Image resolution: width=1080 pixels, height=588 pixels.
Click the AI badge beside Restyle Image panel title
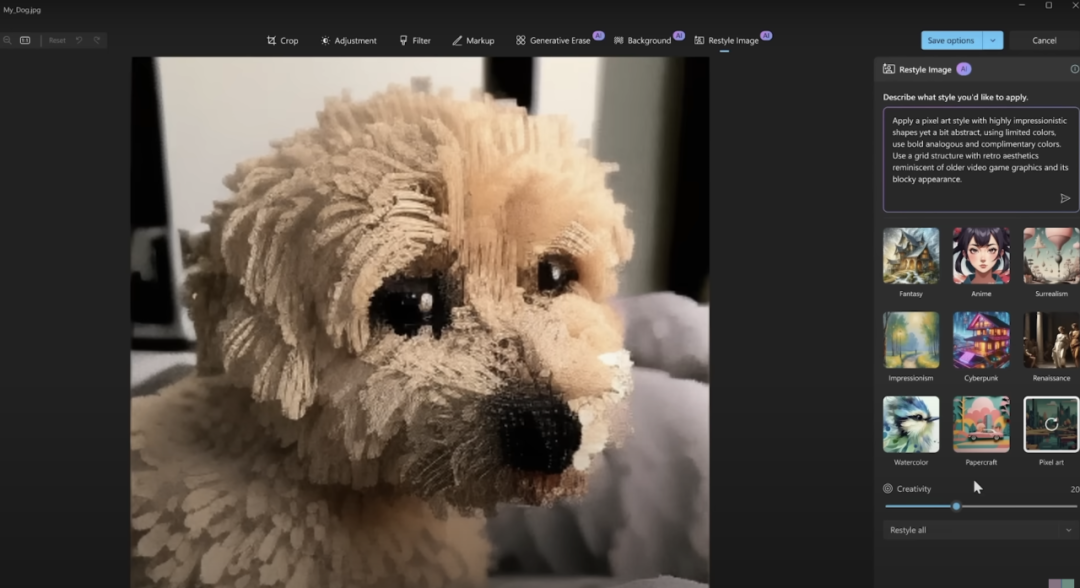pos(964,70)
